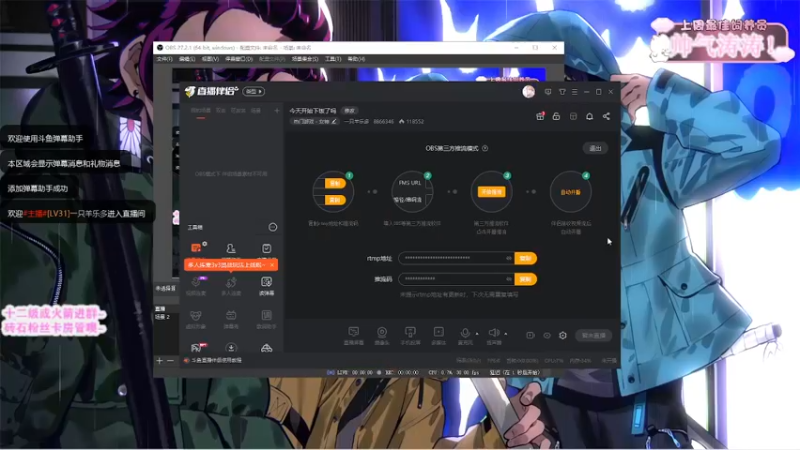Select the first scene tab with red underline
The image size is (800, 450).
tap(201, 111)
